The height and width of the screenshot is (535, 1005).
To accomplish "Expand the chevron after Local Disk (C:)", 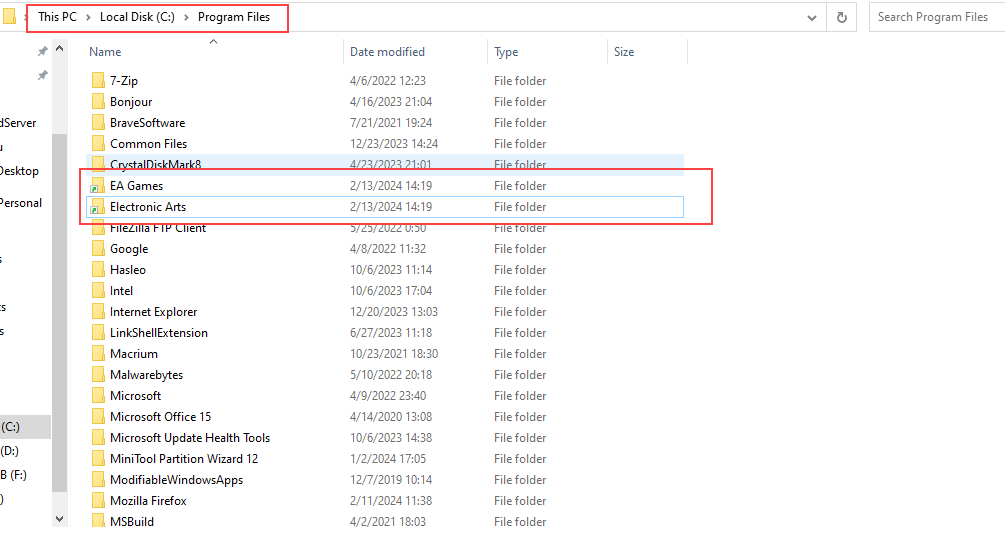I will click(x=186, y=17).
